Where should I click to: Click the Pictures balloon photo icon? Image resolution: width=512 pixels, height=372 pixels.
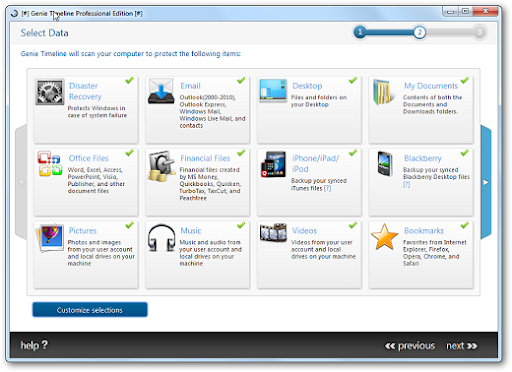point(50,238)
